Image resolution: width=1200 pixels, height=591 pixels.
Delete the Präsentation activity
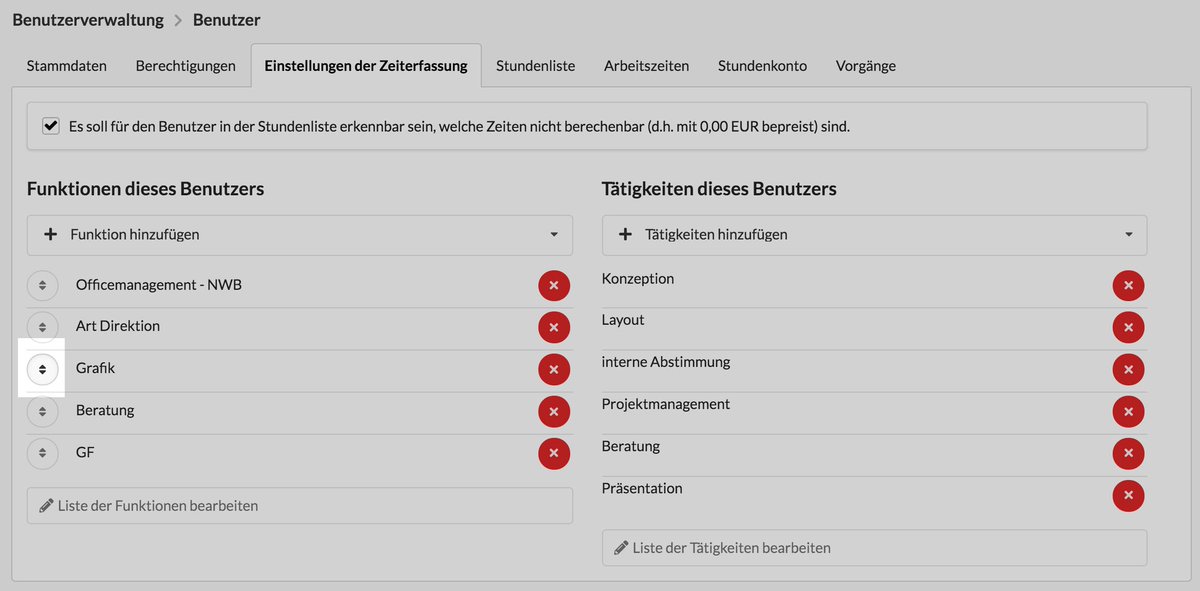pos(1128,496)
